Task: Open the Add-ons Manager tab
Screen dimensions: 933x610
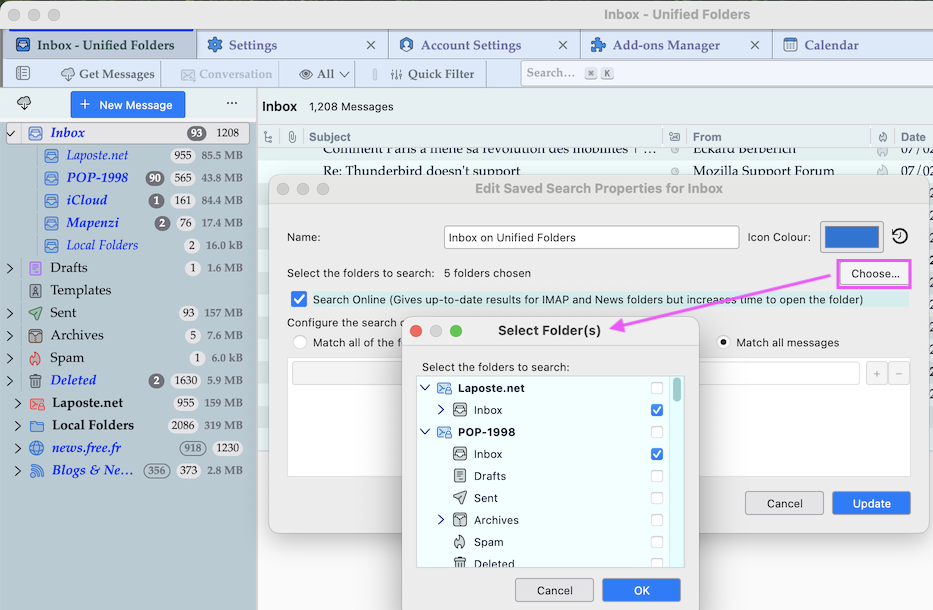Action: (x=665, y=45)
